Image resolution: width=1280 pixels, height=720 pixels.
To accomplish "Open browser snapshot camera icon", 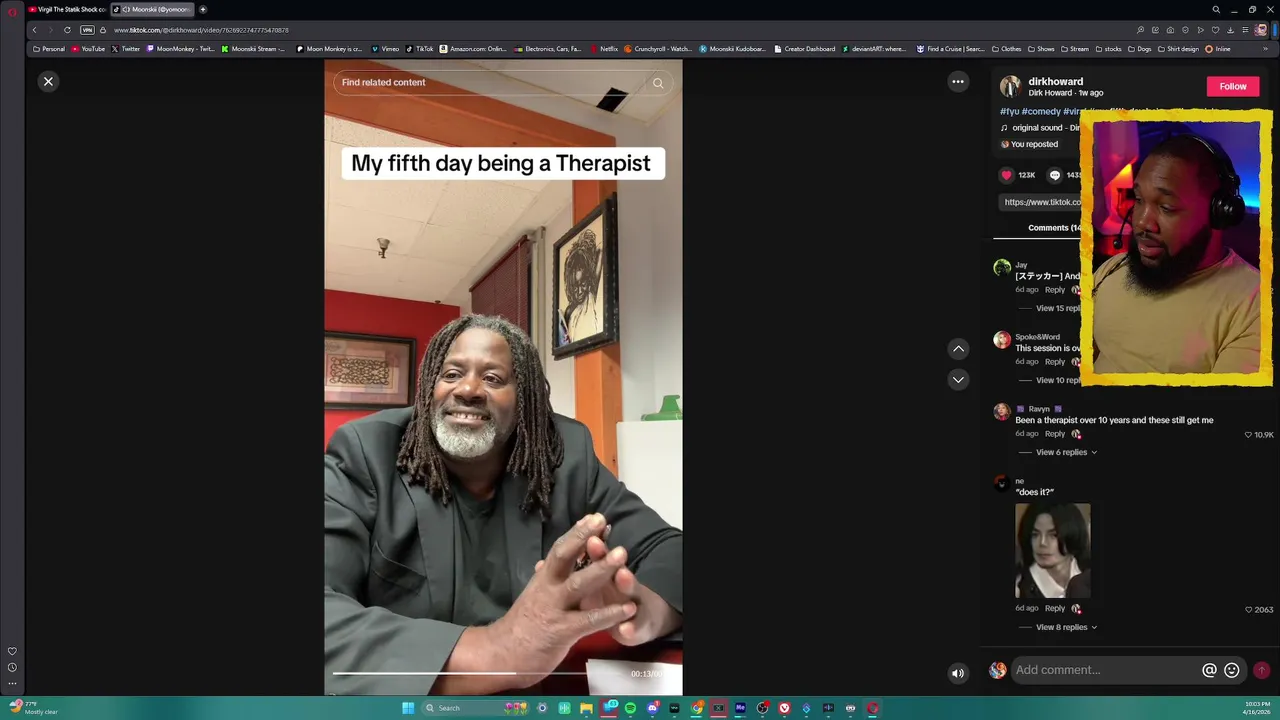I will [x=1170, y=30].
